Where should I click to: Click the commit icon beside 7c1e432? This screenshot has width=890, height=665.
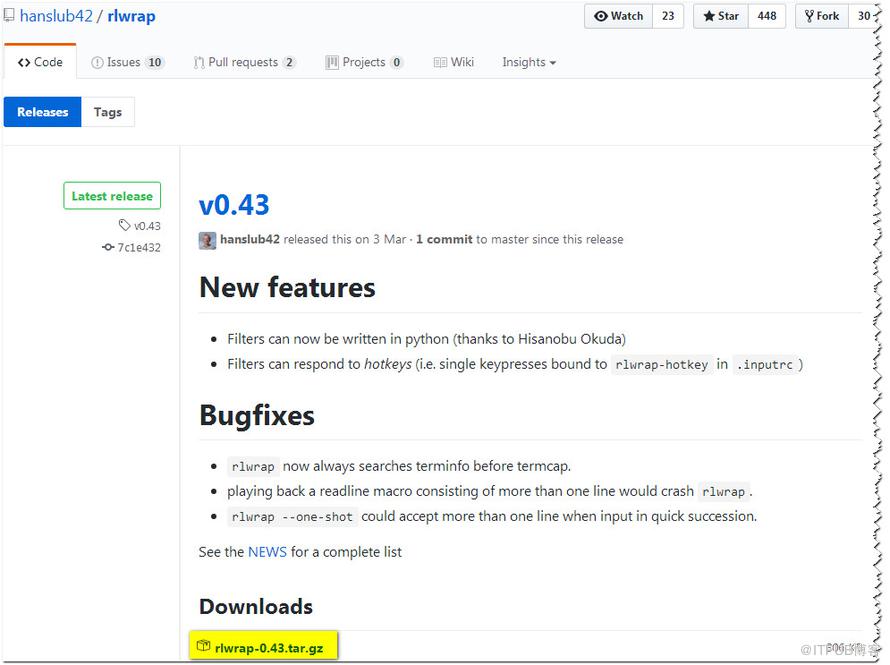tap(108, 247)
